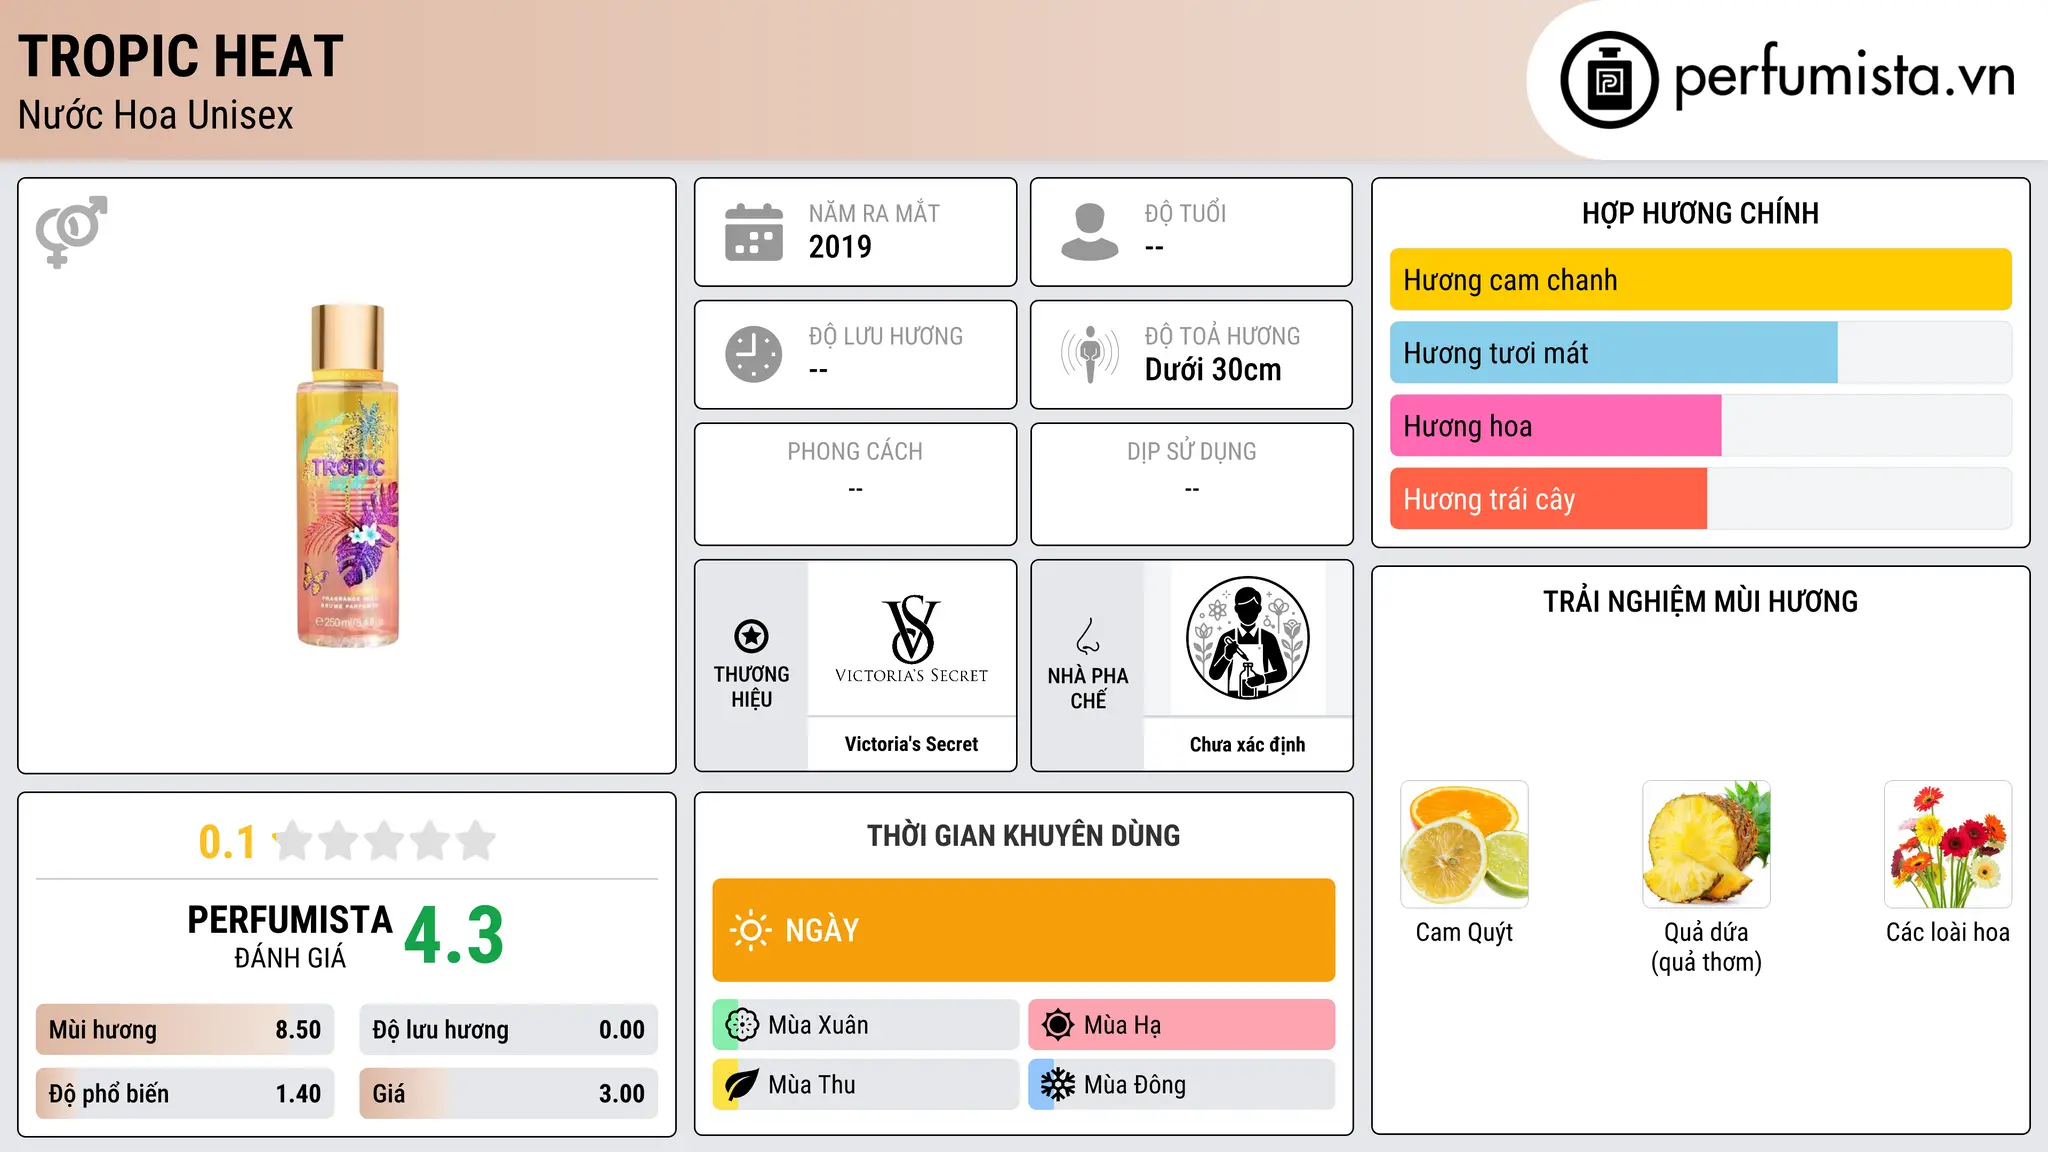Click the Độ lưu hương 0.00 score bar

[x=509, y=1030]
